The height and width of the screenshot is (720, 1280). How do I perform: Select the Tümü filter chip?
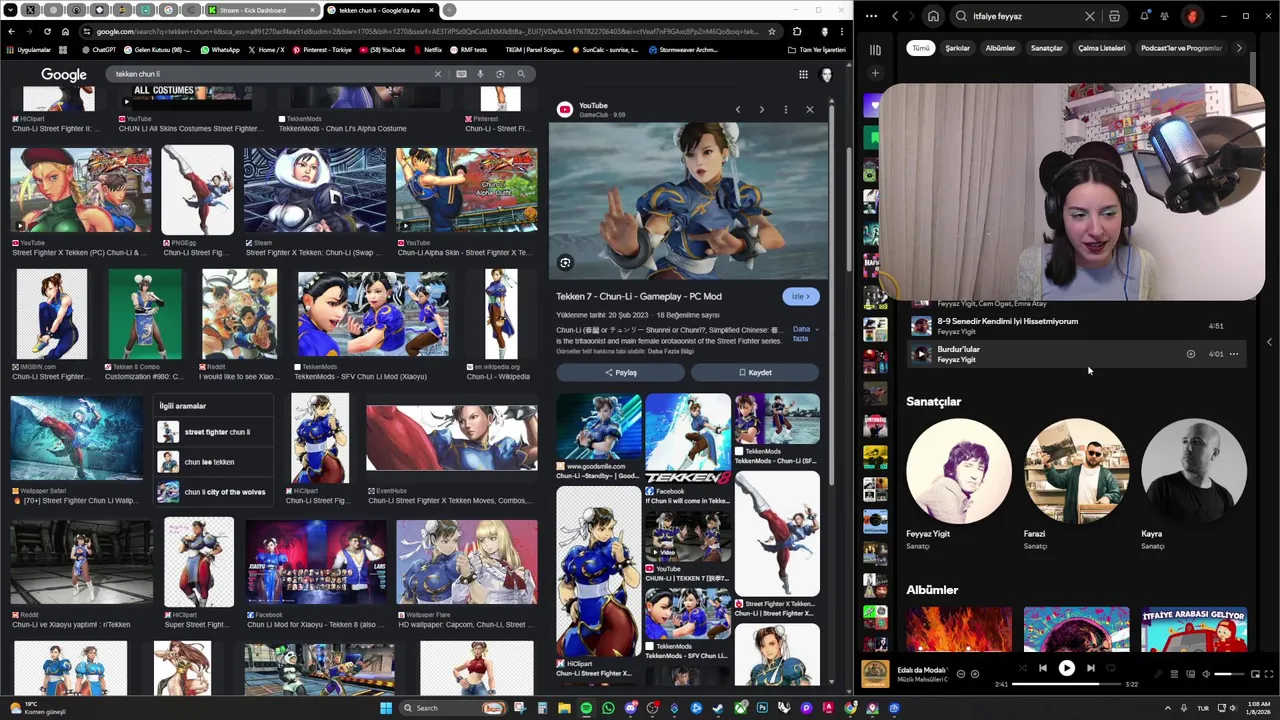pos(920,48)
